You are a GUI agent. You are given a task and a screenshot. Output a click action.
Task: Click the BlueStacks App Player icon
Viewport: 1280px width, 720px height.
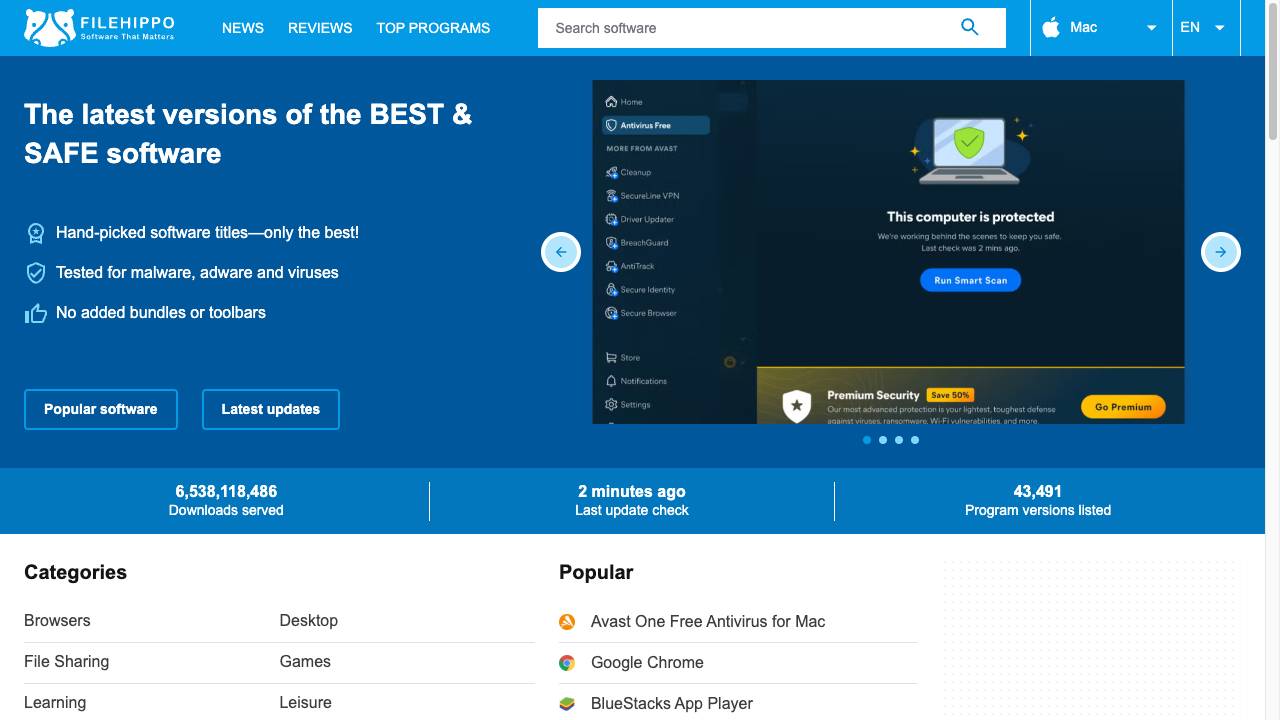567,704
